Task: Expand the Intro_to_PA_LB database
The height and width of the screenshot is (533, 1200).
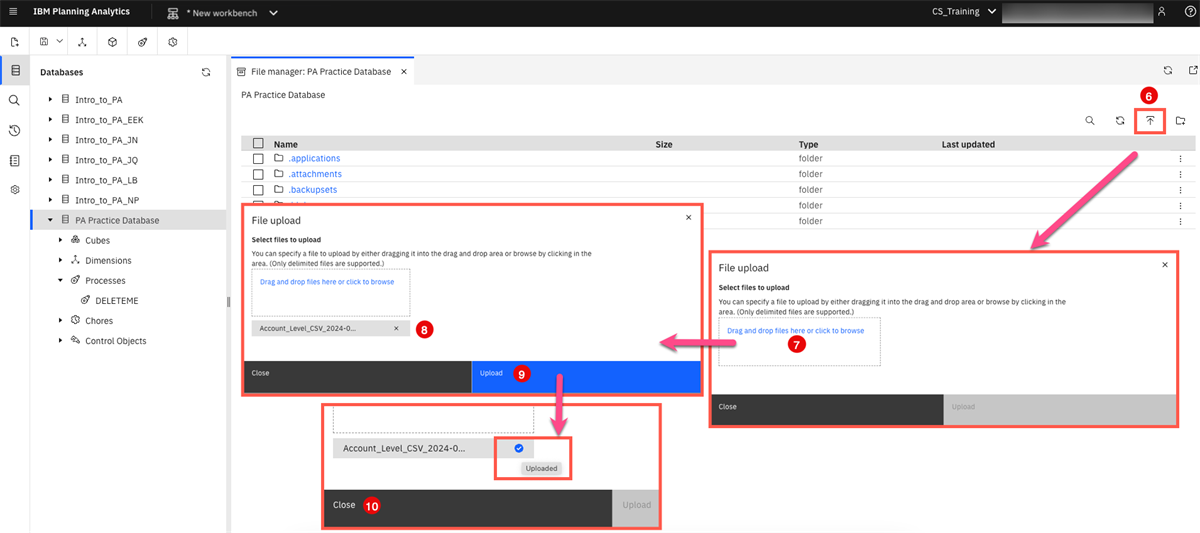Action: (x=50, y=180)
